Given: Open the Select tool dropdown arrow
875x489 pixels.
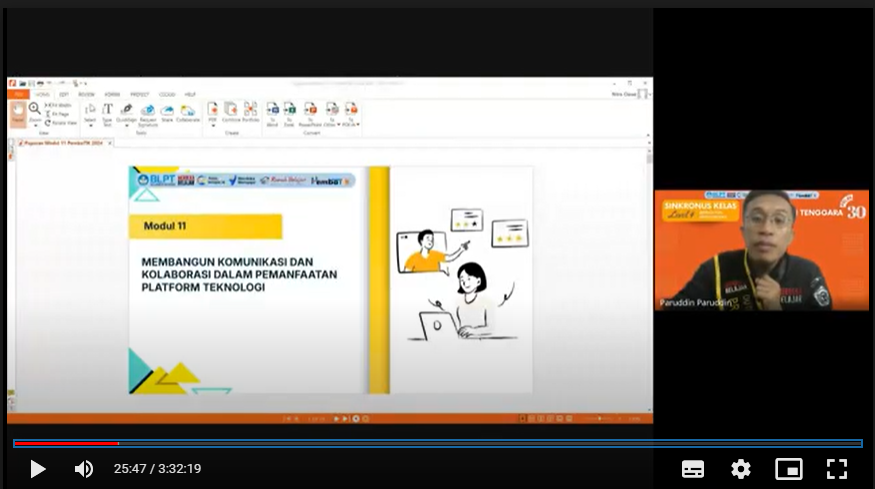Looking at the screenshot, I should 90,126.
